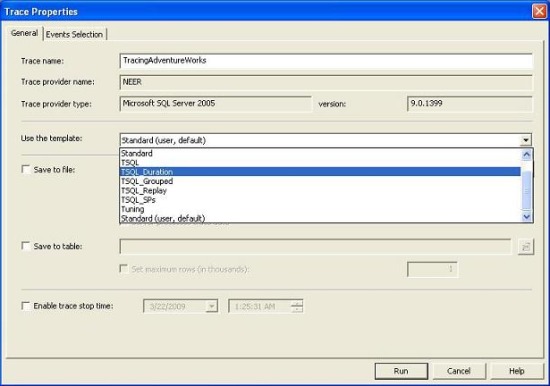550x386 pixels.
Task: Open the trace stop date dropdown
Action: pos(211,306)
